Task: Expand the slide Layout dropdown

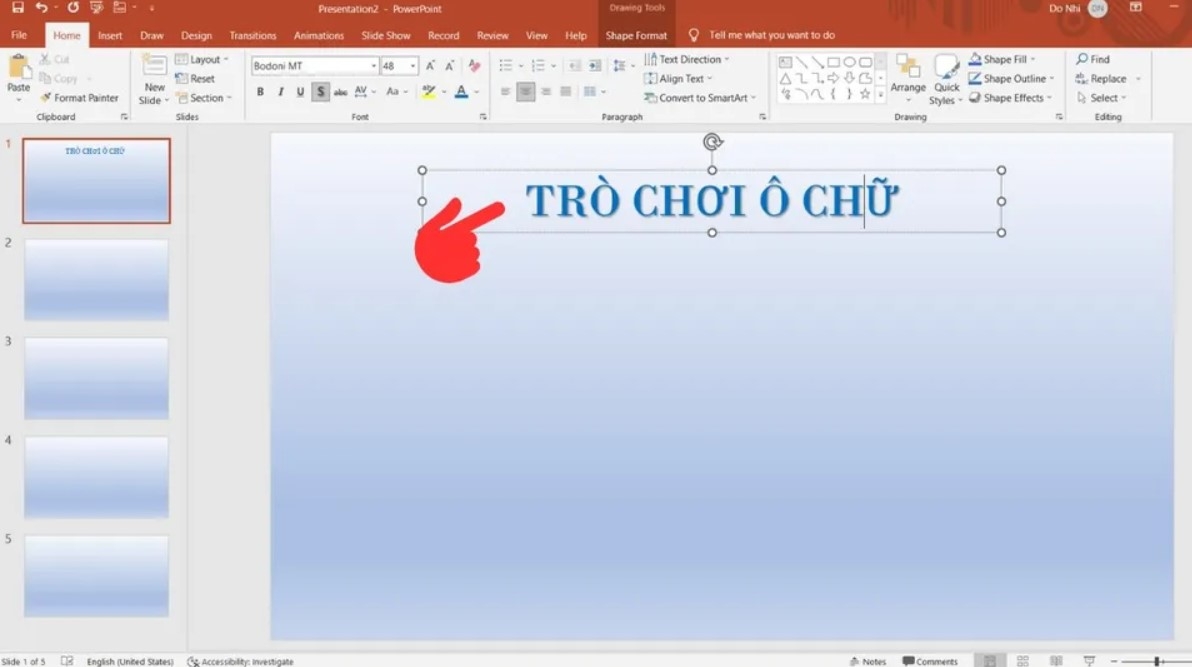Action: point(202,59)
